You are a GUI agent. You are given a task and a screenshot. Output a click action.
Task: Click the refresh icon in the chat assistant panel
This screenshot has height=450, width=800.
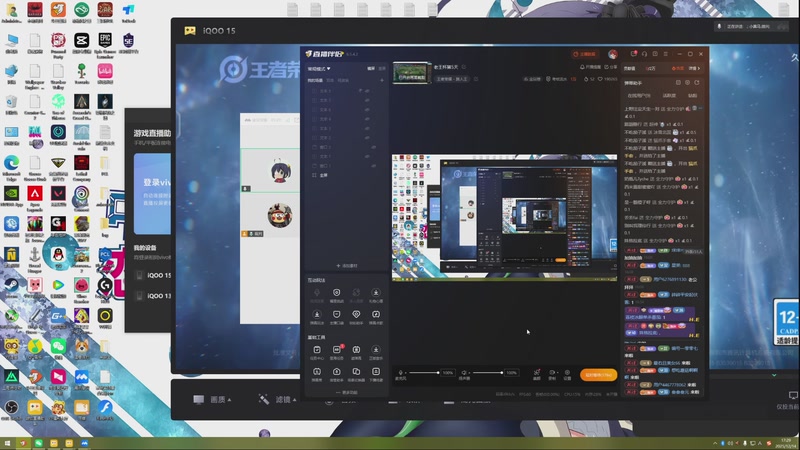point(697,83)
